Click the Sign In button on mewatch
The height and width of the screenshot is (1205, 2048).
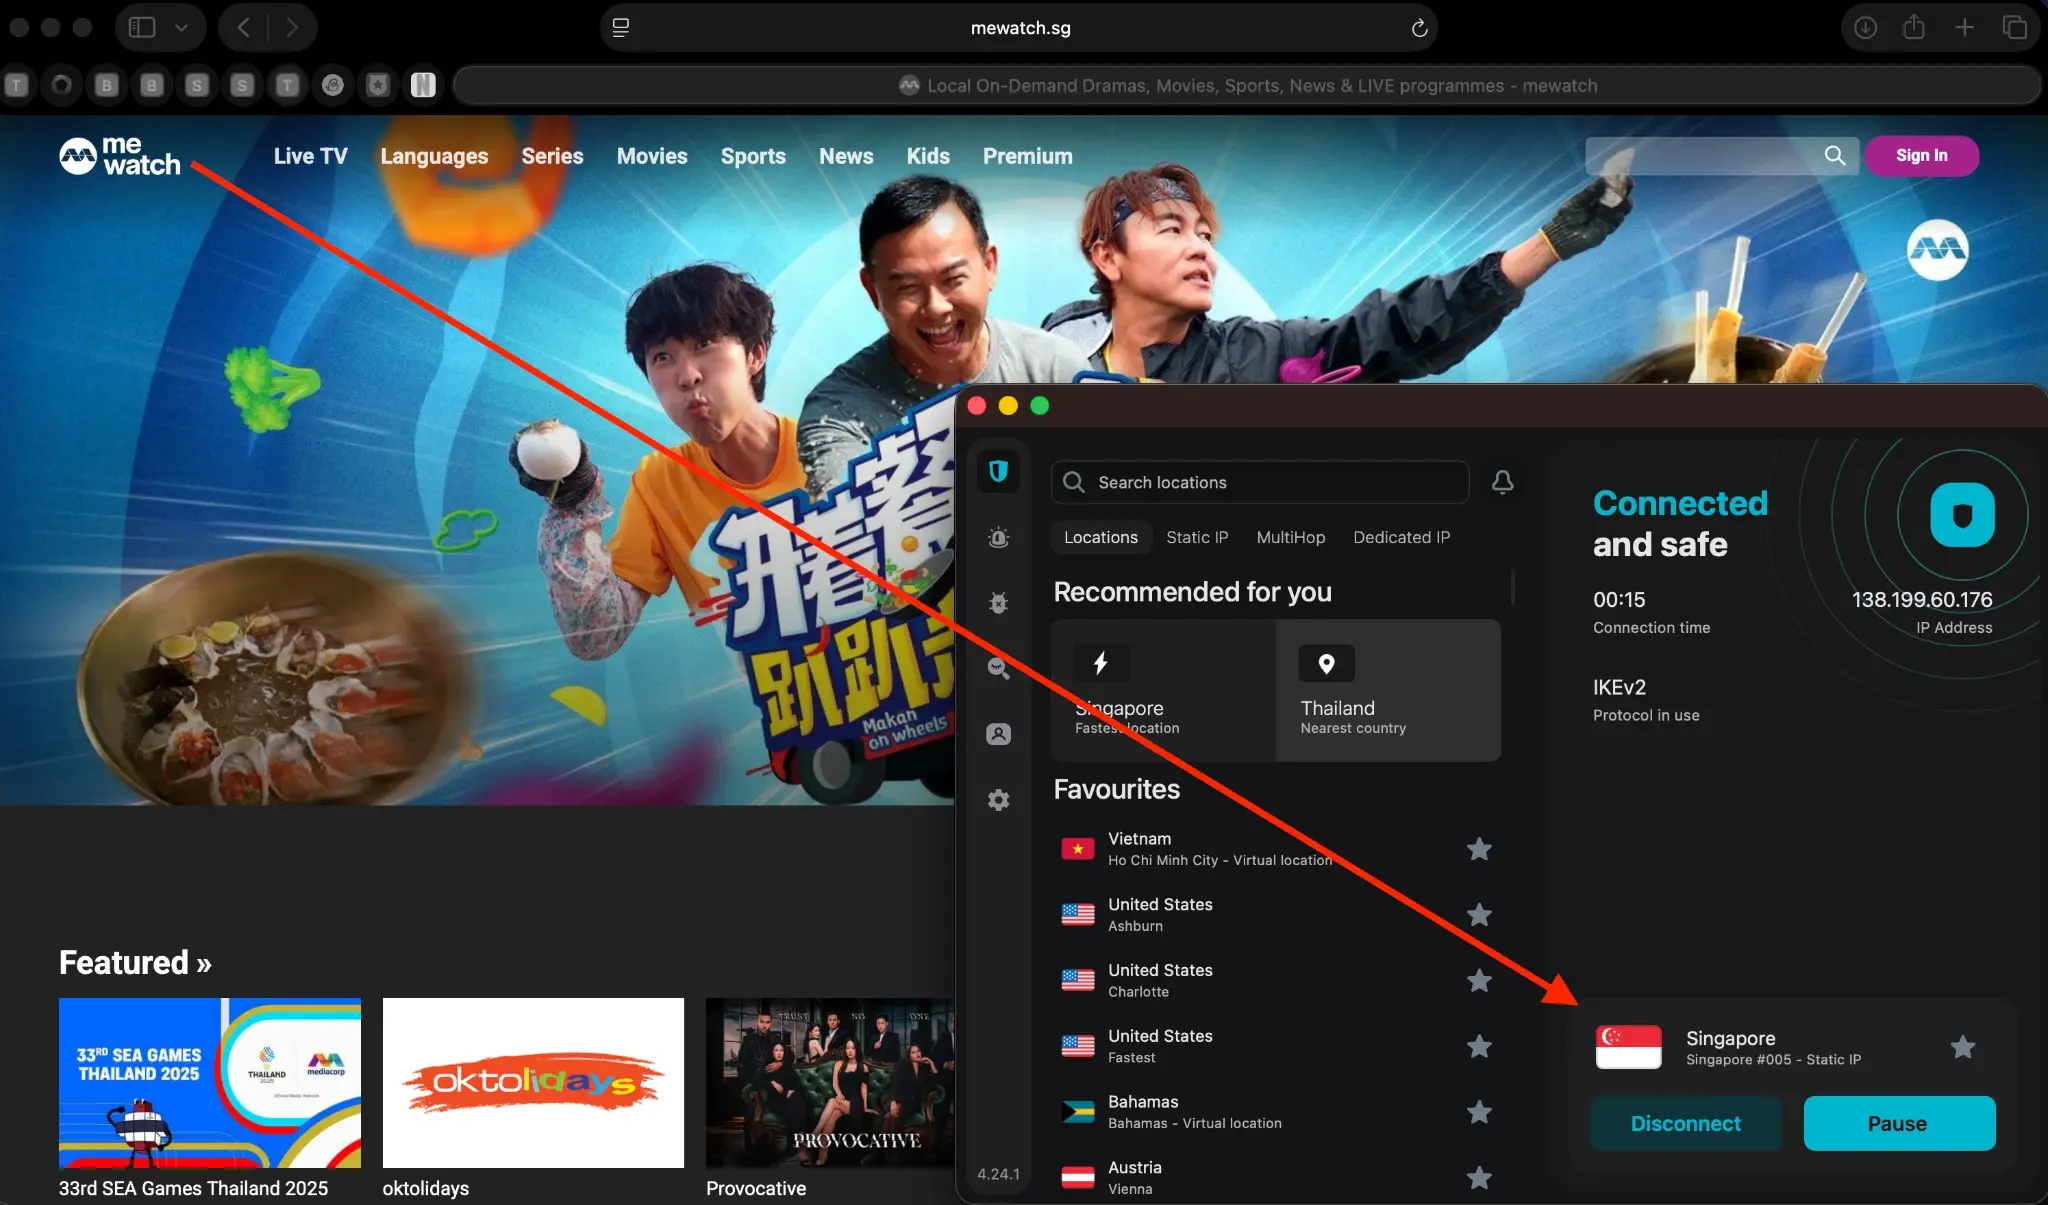pos(1921,156)
